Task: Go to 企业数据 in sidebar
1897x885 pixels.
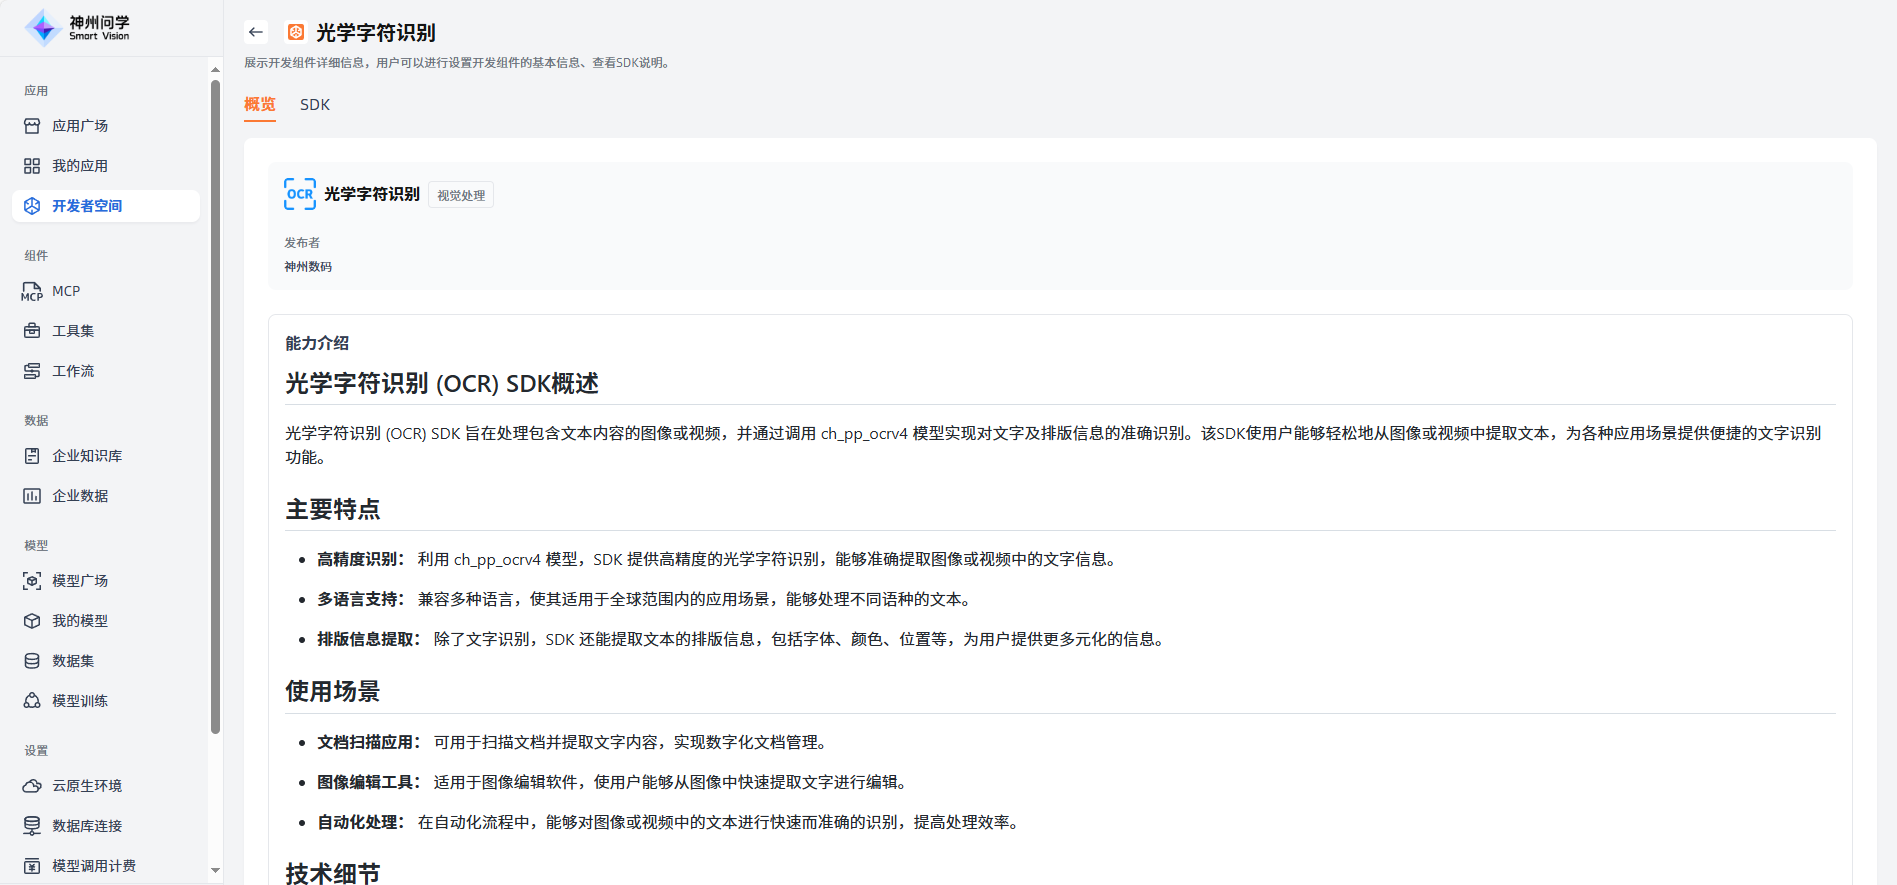Action: [80, 496]
